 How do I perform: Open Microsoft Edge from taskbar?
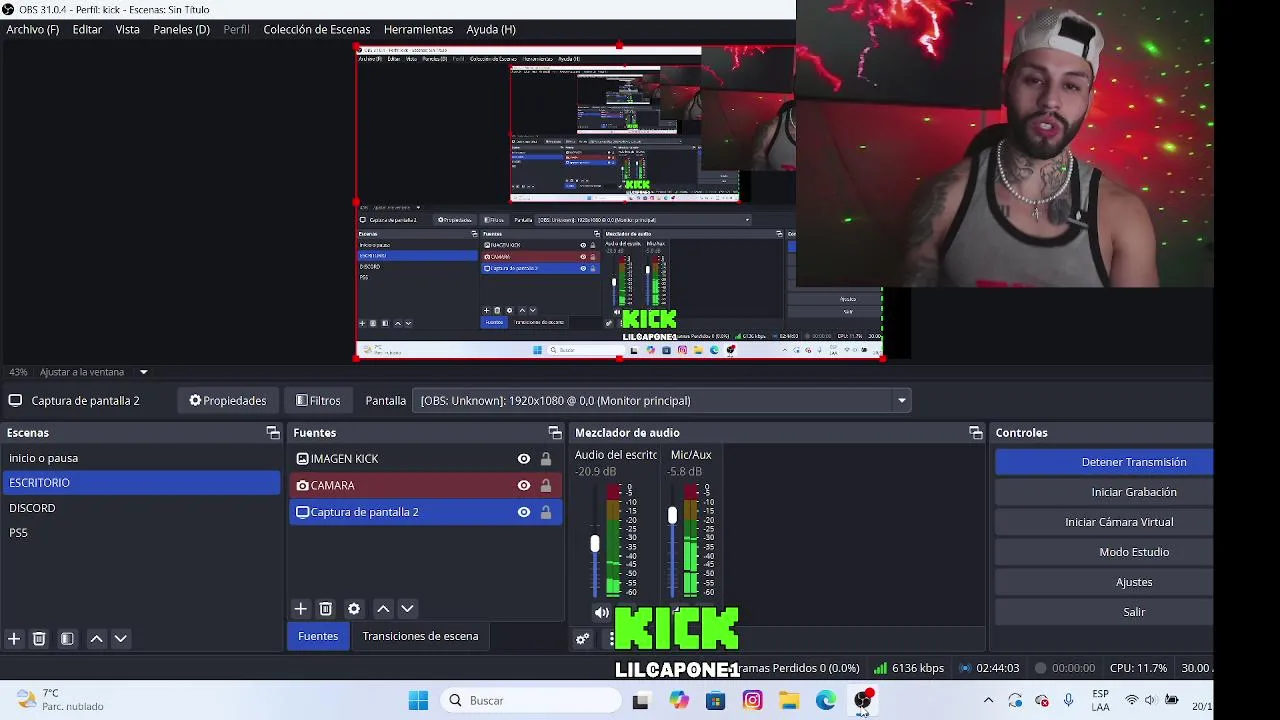coord(826,701)
